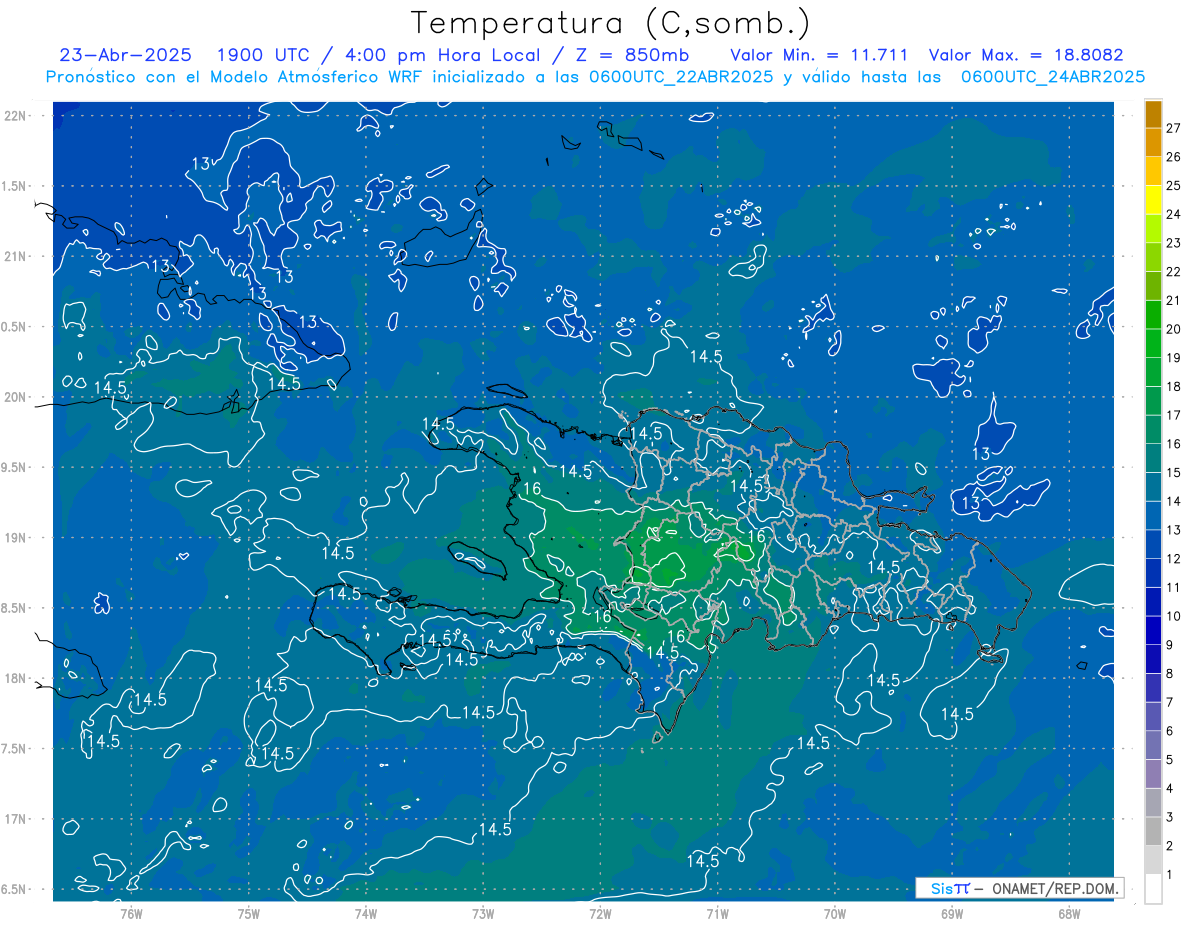Click the "69W" longitude axis label
1200x927 pixels.
952,913
